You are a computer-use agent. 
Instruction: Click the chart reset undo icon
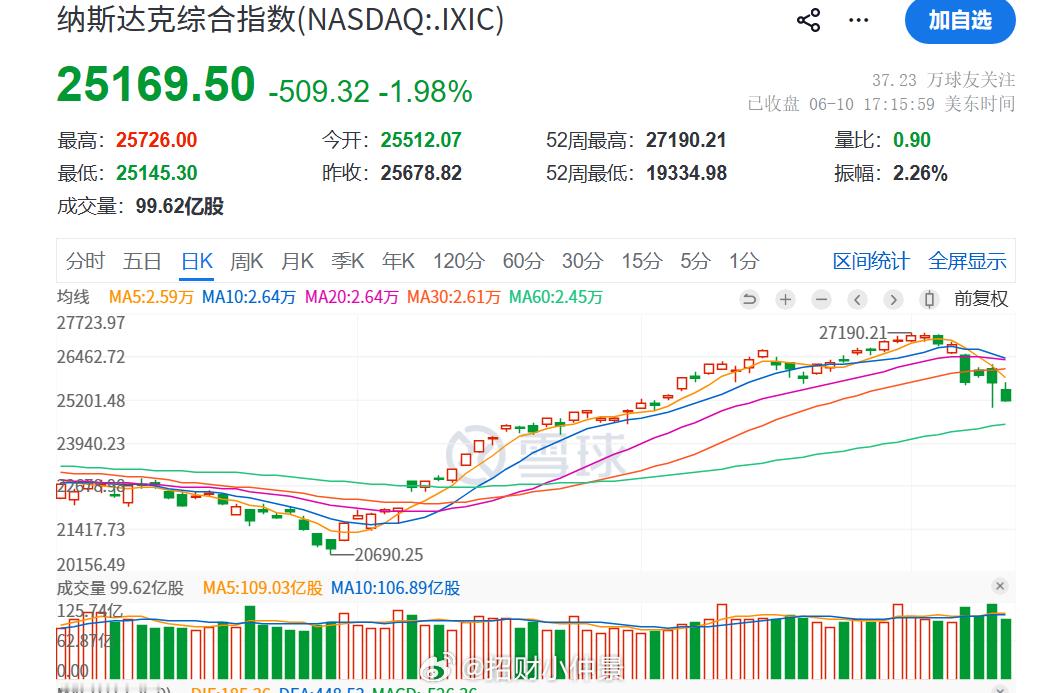(750, 299)
